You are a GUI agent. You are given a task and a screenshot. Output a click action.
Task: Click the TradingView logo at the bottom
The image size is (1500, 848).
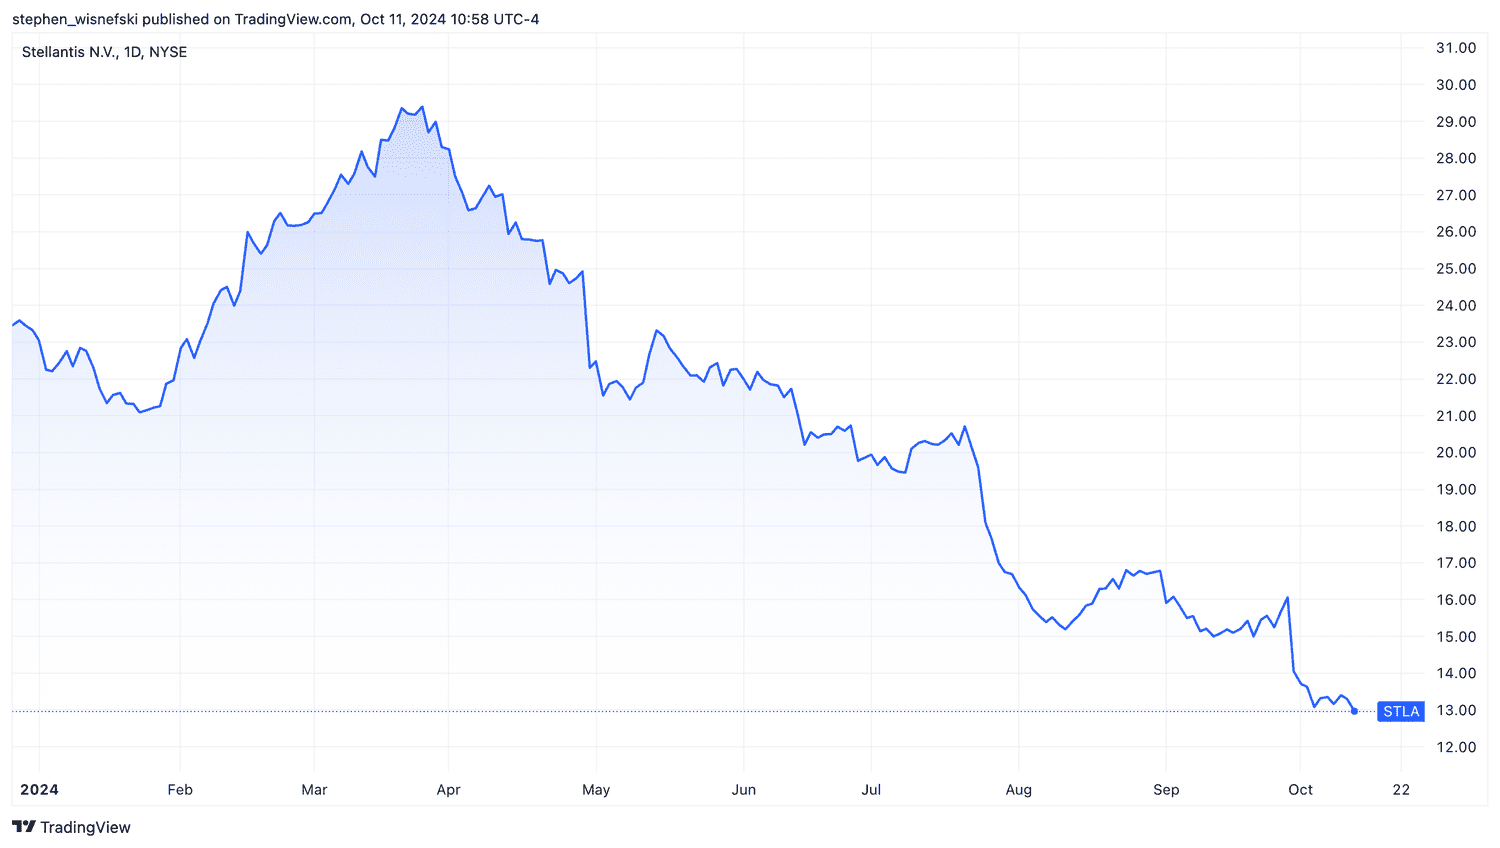click(x=71, y=827)
